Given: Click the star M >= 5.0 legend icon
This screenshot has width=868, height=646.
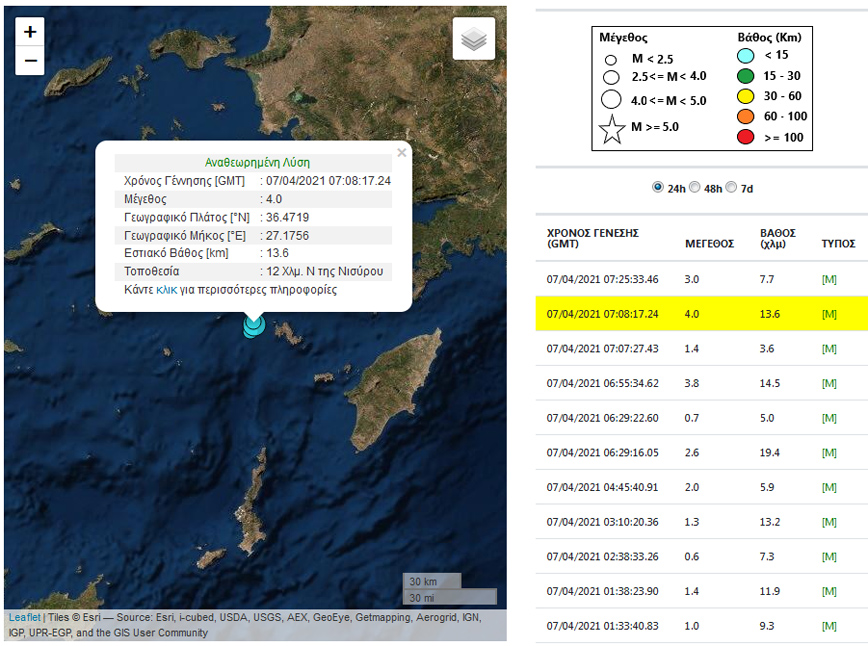Looking at the screenshot, I should coord(613,129).
